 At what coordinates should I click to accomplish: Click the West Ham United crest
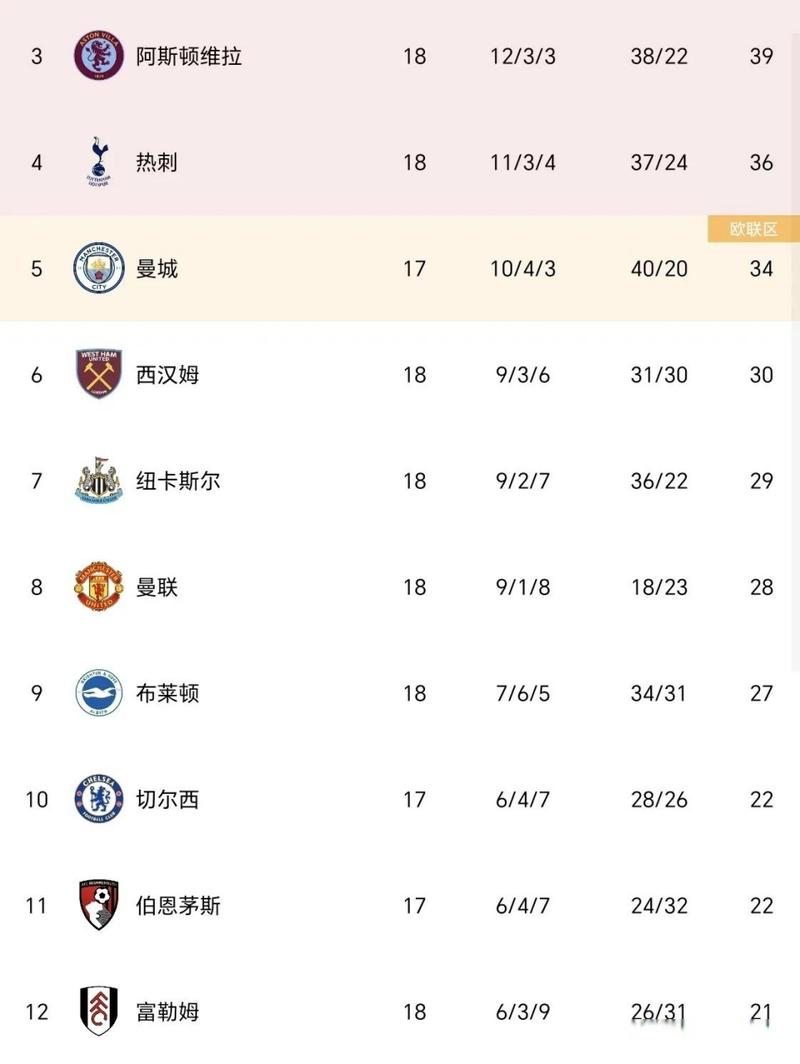98,374
